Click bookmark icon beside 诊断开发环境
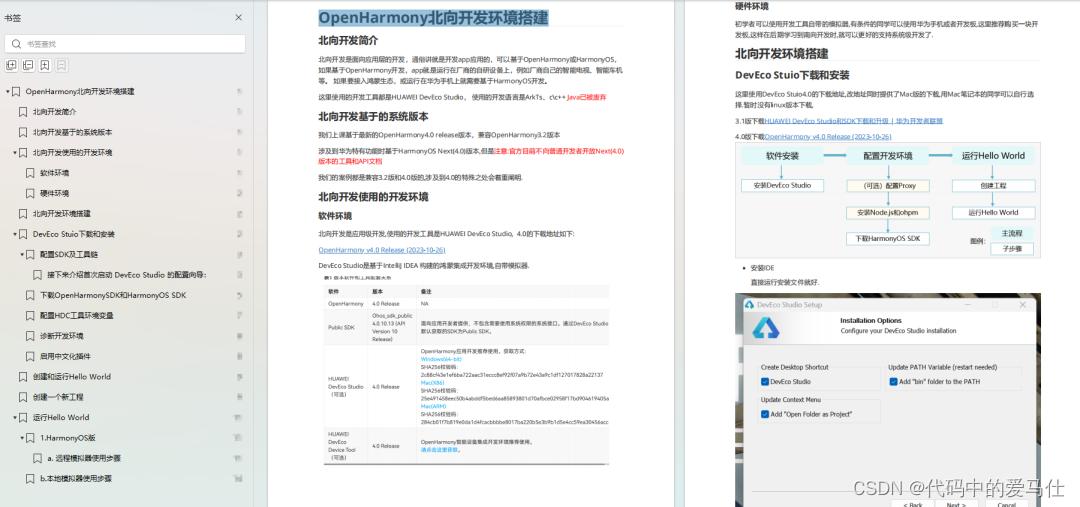 pyautogui.click(x=30, y=336)
